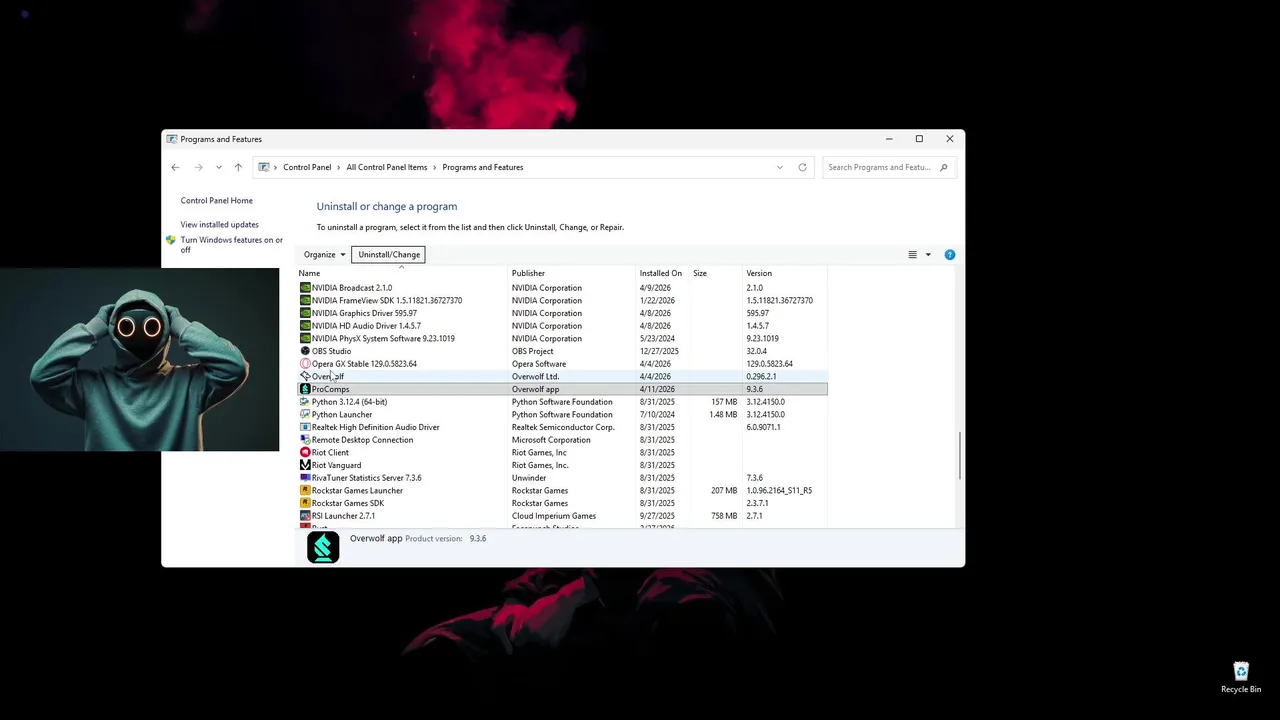1280x720 pixels.
Task: Click the large Overwolf app details icon
Action: click(323, 547)
